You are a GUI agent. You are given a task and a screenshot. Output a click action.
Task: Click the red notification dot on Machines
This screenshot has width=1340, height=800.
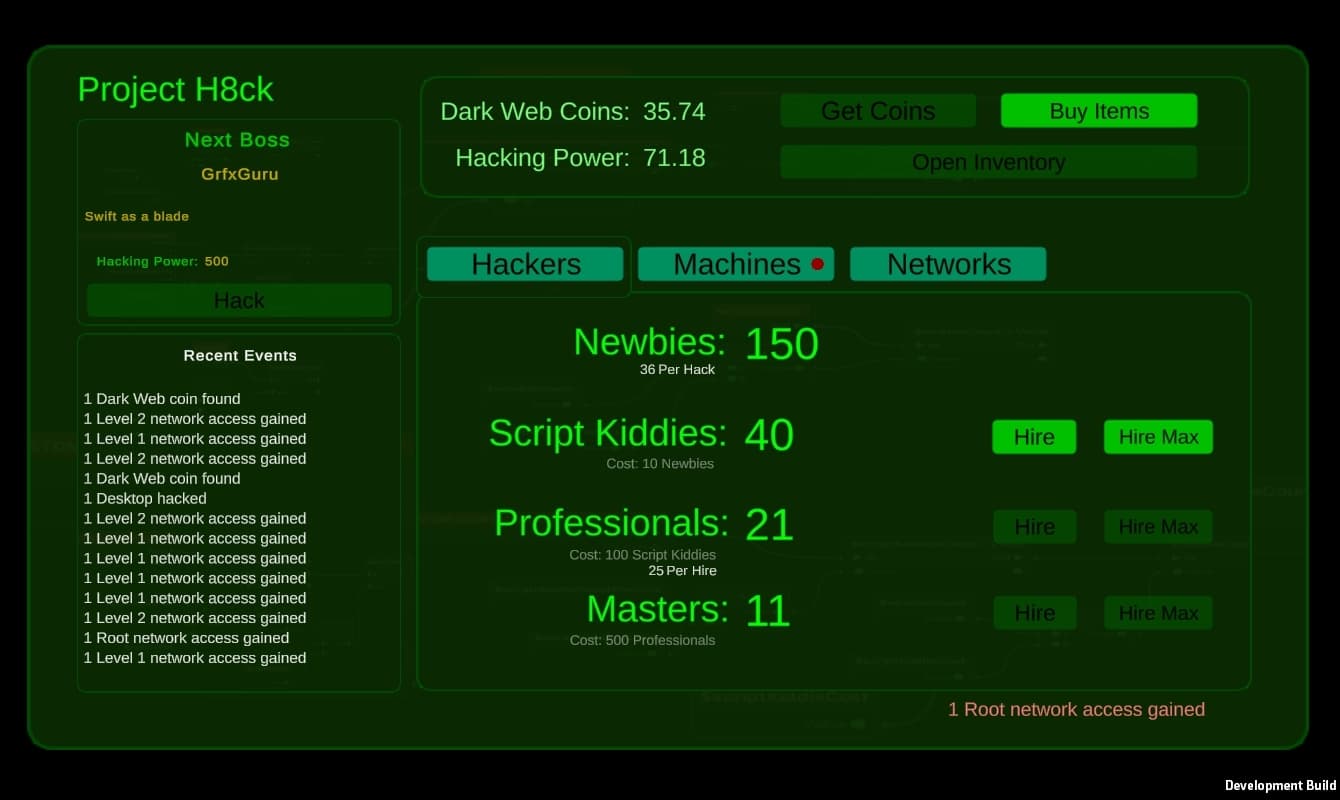click(817, 265)
